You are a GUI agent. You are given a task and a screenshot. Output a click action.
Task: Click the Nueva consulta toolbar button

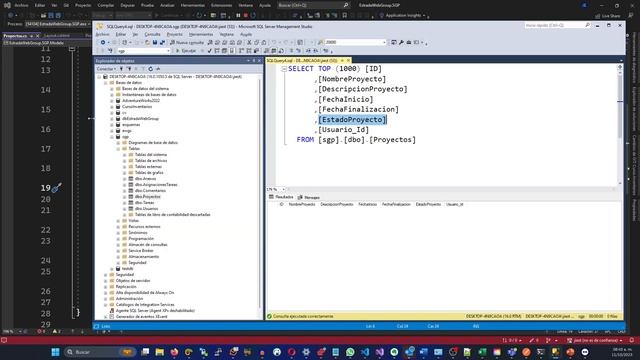[x=187, y=42]
